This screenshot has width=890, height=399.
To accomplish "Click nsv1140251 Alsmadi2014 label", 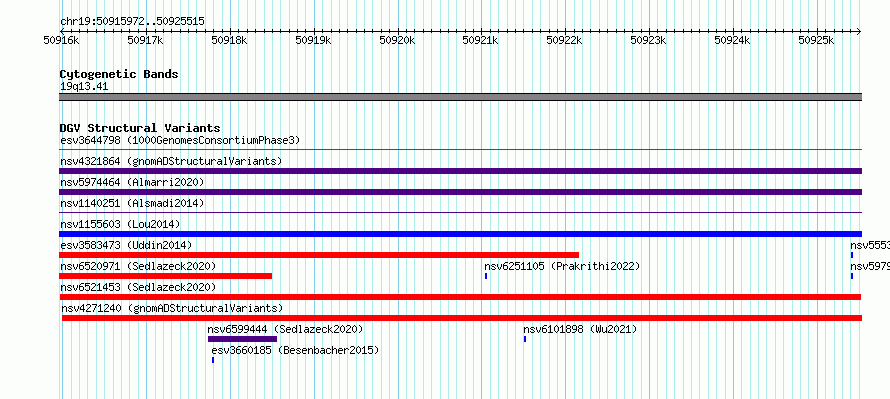I will click(132, 203).
